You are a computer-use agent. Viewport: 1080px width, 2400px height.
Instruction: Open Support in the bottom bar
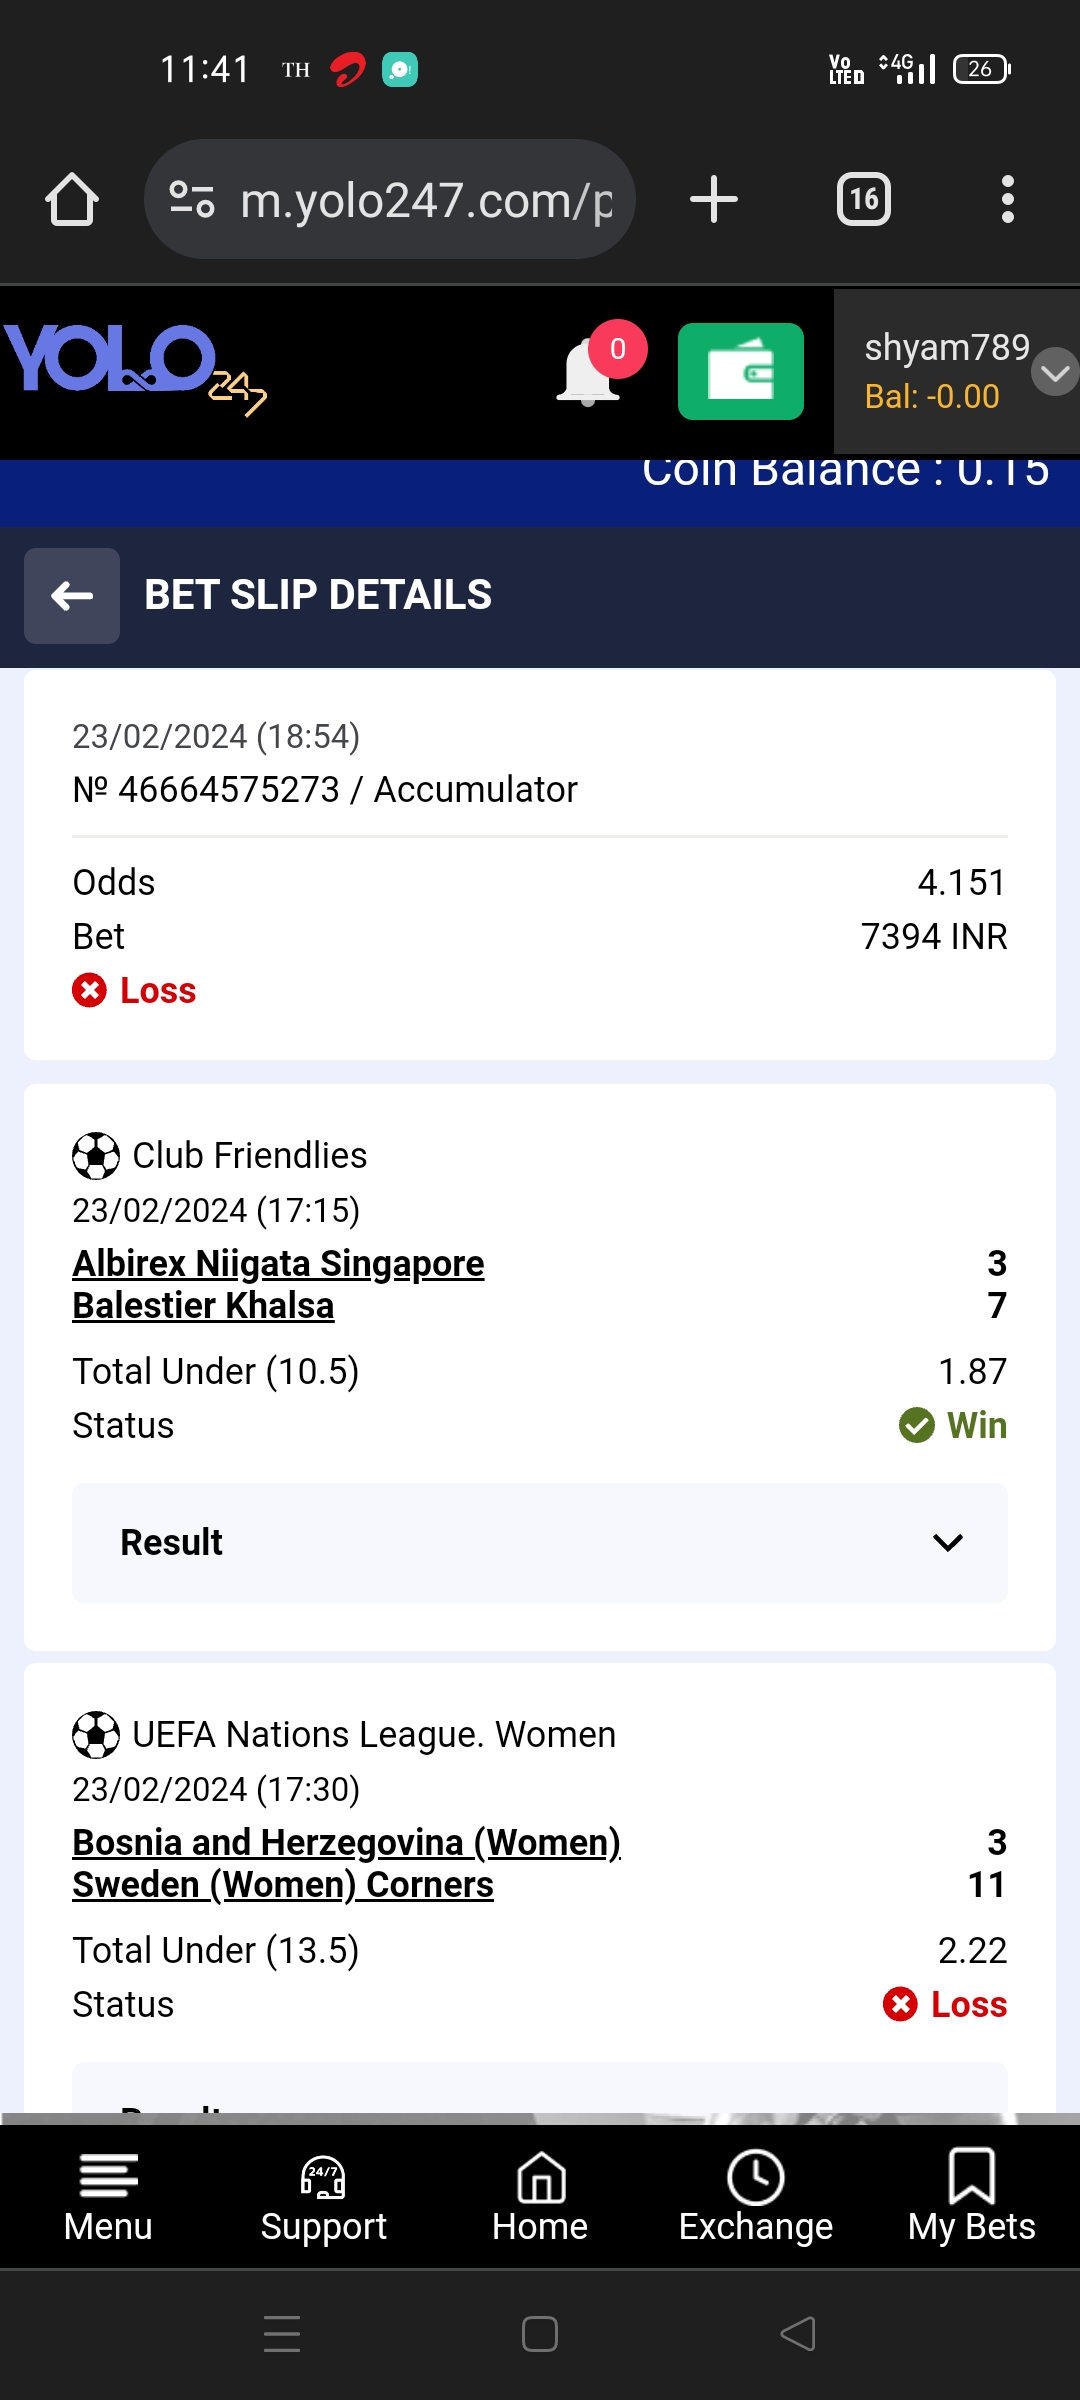tap(323, 2197)
